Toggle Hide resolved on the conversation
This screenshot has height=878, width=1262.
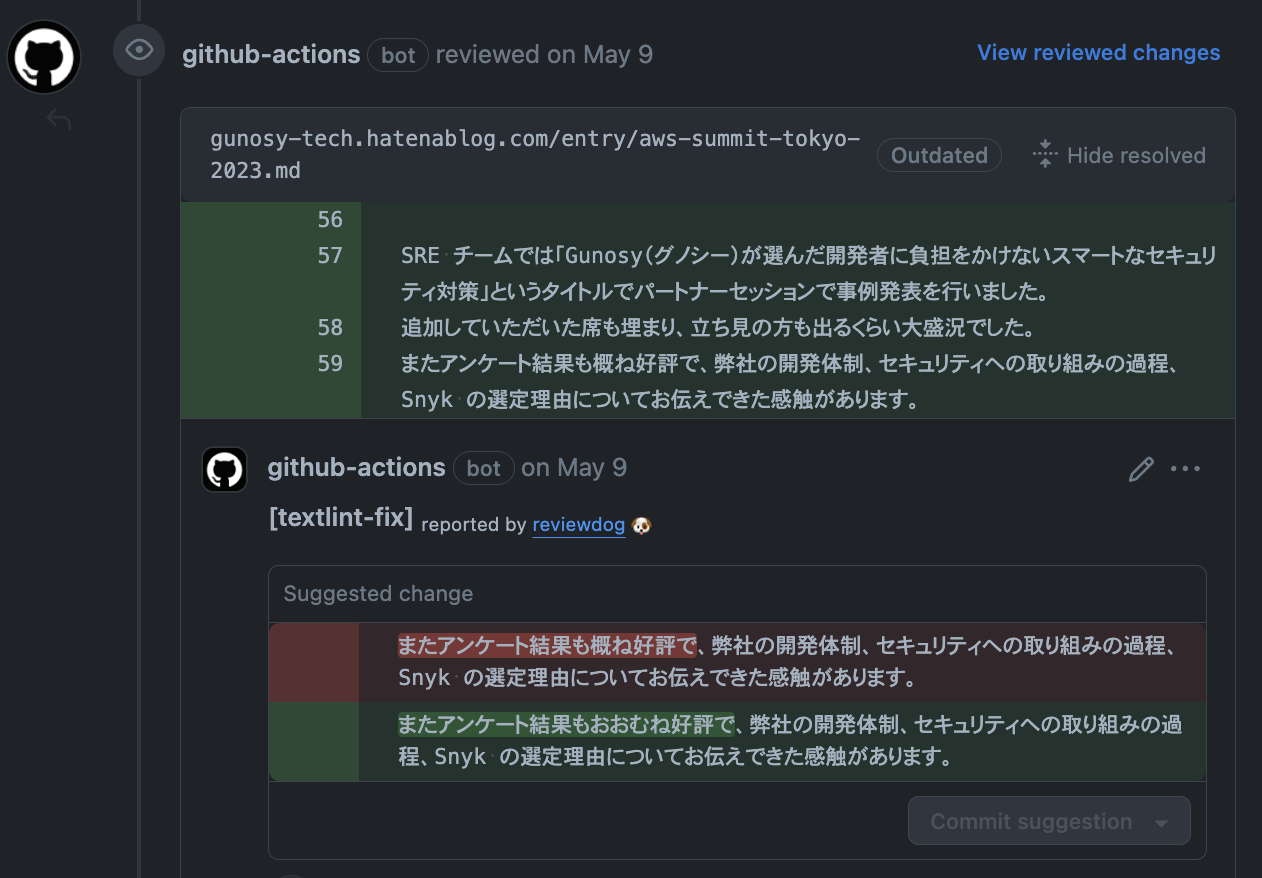point(1137,155)
